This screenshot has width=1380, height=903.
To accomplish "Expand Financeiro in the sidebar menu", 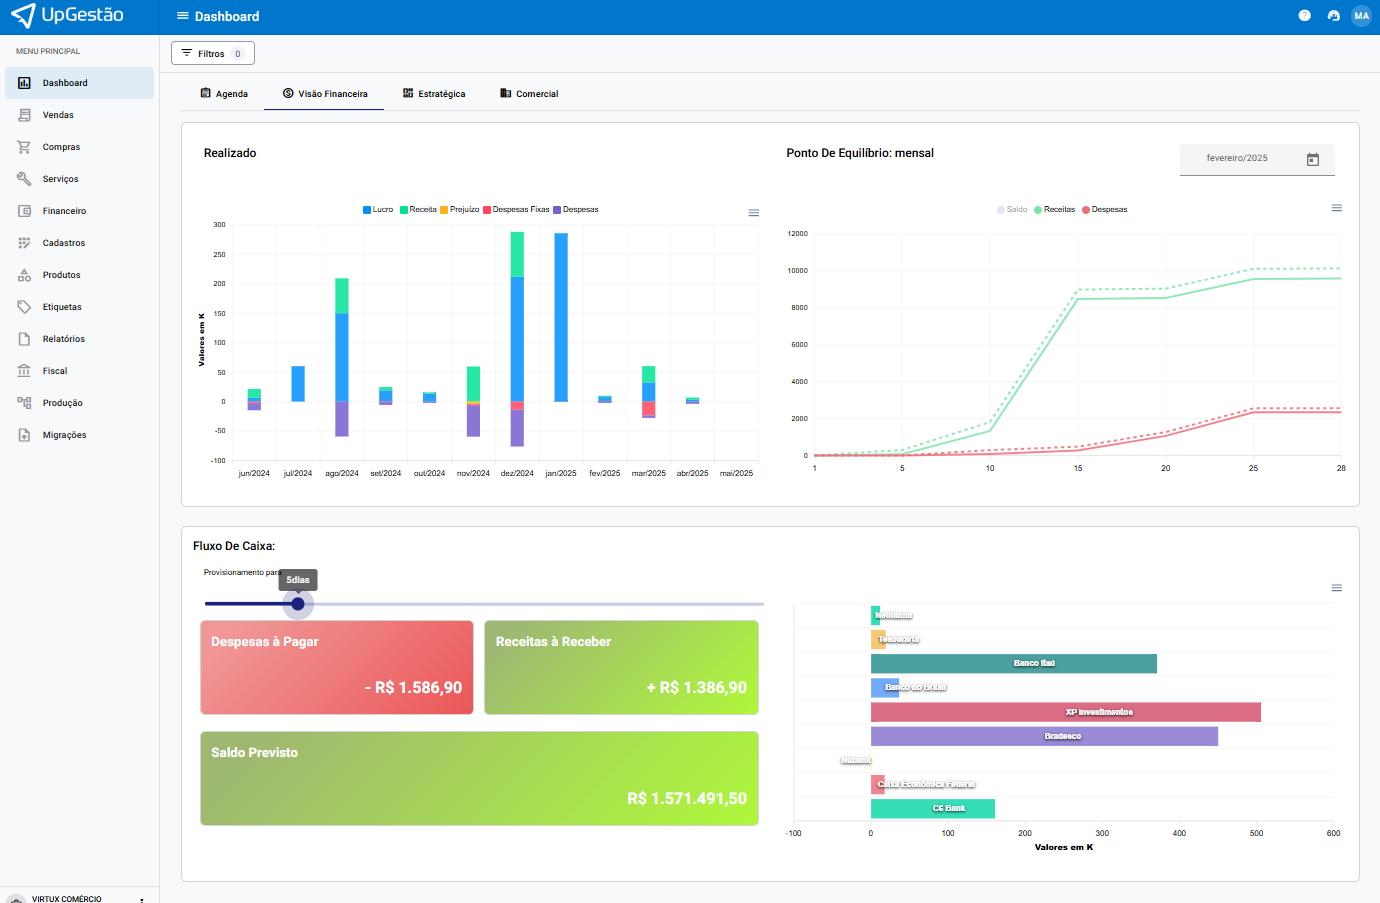I will [x=64, y=211].
